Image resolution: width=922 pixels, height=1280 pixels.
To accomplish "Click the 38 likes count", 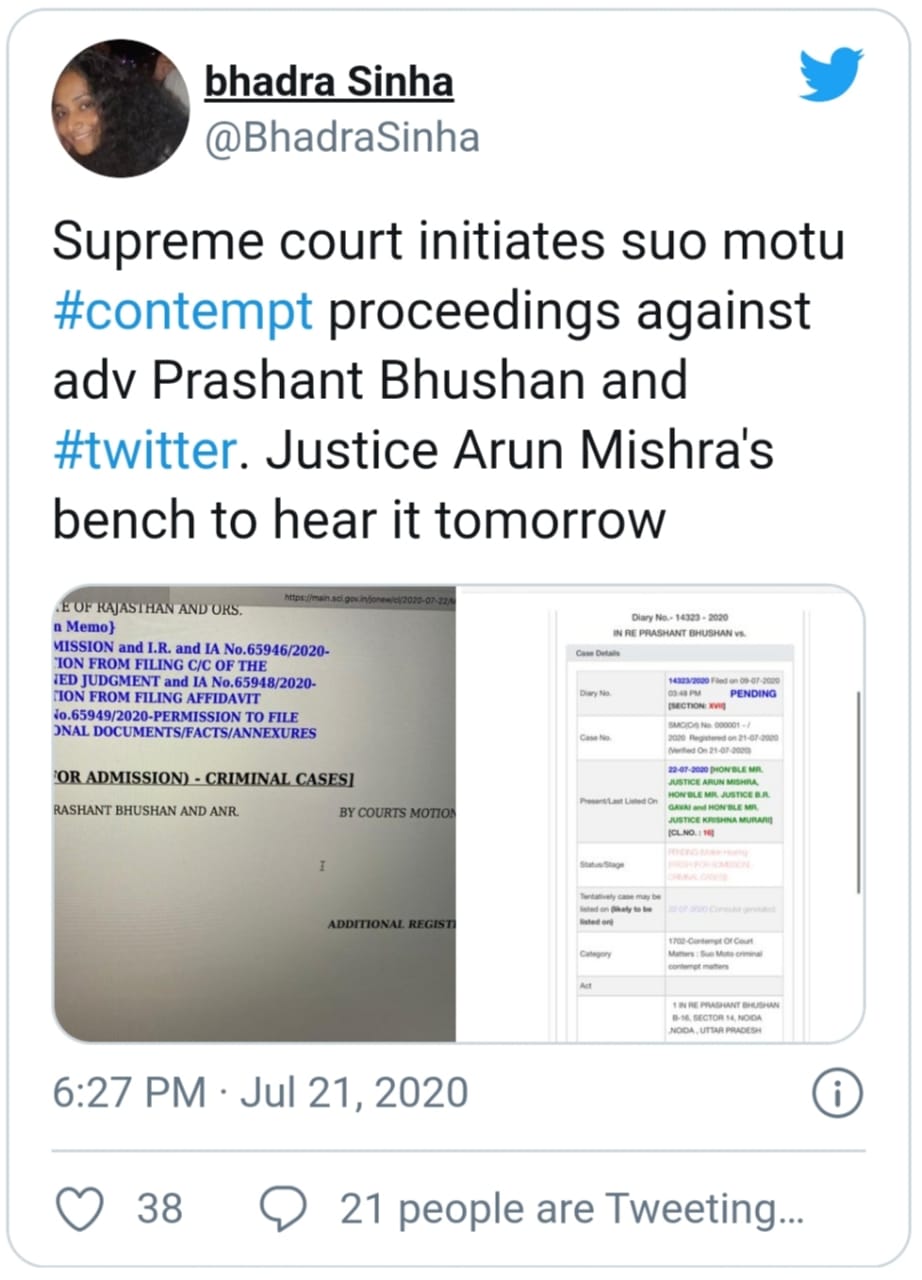I will (160, 1209).
